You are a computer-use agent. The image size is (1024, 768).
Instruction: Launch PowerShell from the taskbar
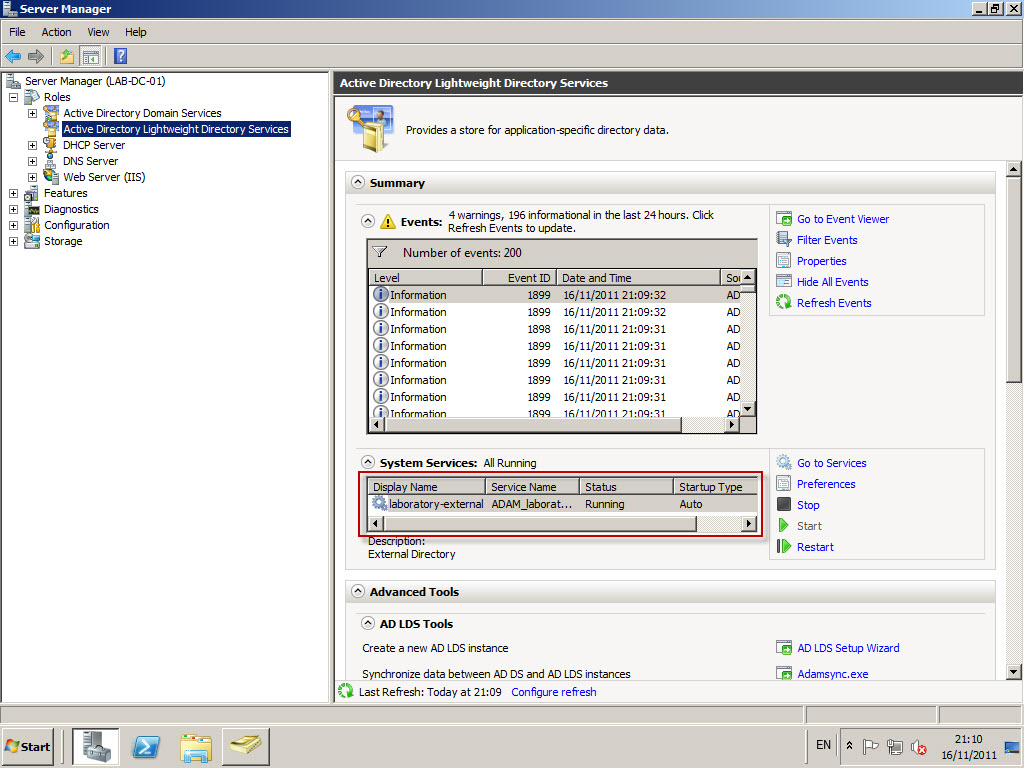click(146, 746)
